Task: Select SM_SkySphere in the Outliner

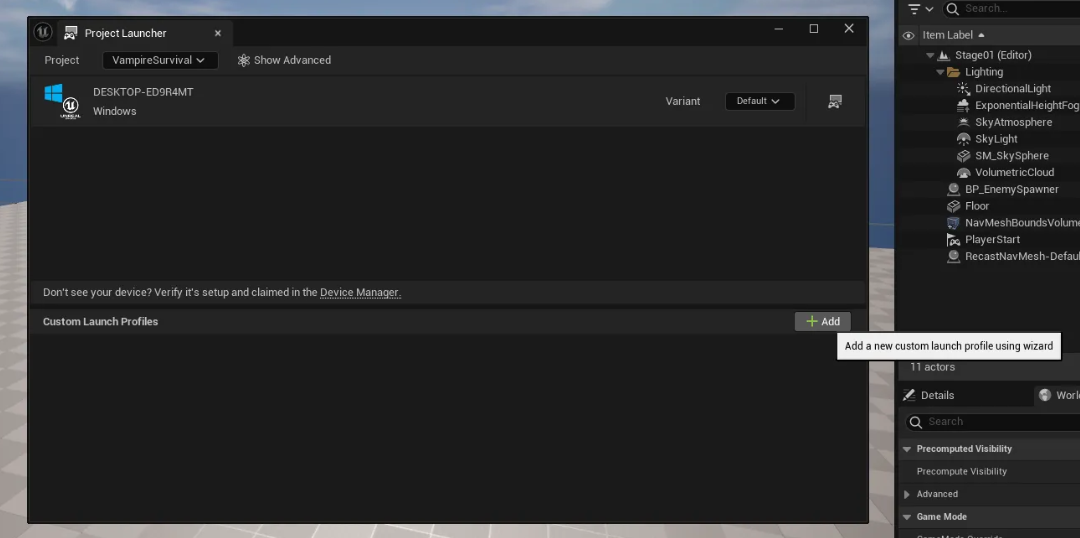Action: coord(1012,156)
